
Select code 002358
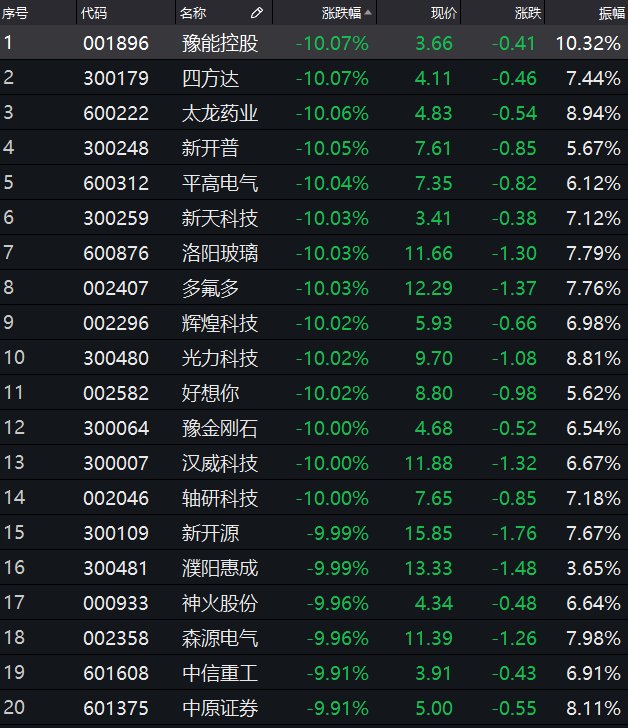[116, 638]
